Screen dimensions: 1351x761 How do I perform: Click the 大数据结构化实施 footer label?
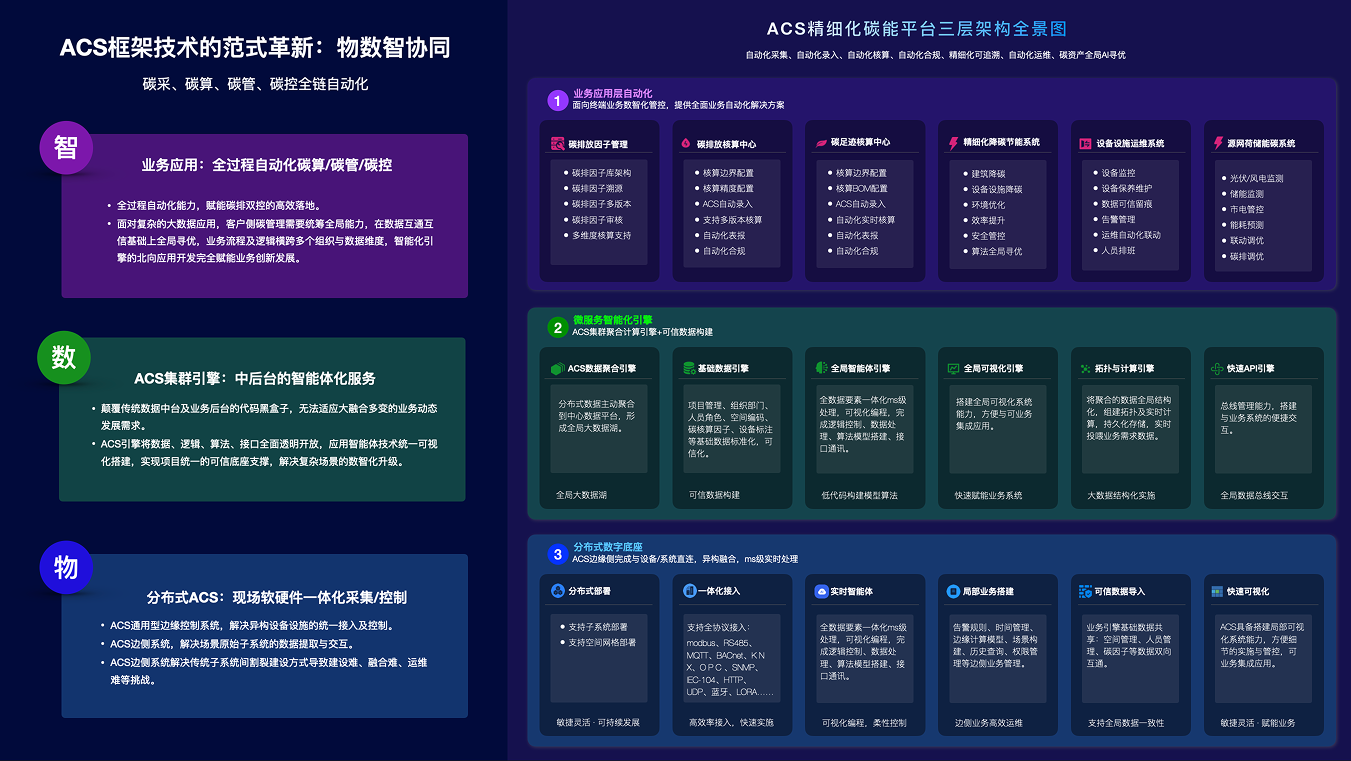click(1121, 495)
